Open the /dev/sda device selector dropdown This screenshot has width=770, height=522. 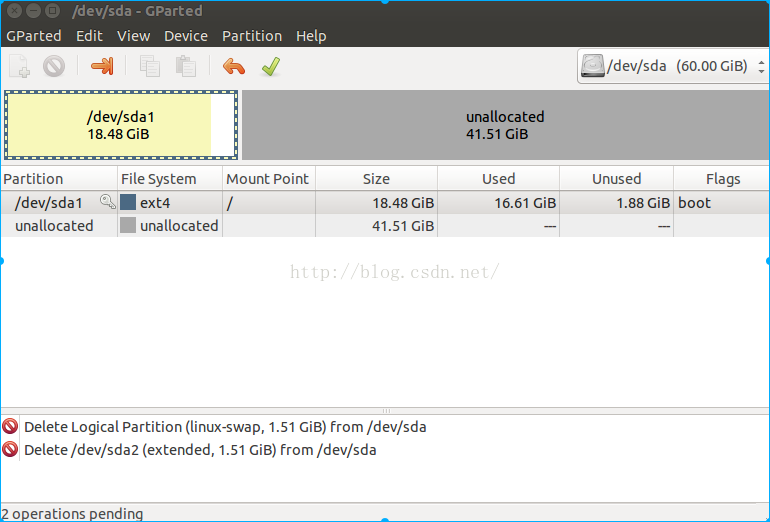[x=673, y=66]
